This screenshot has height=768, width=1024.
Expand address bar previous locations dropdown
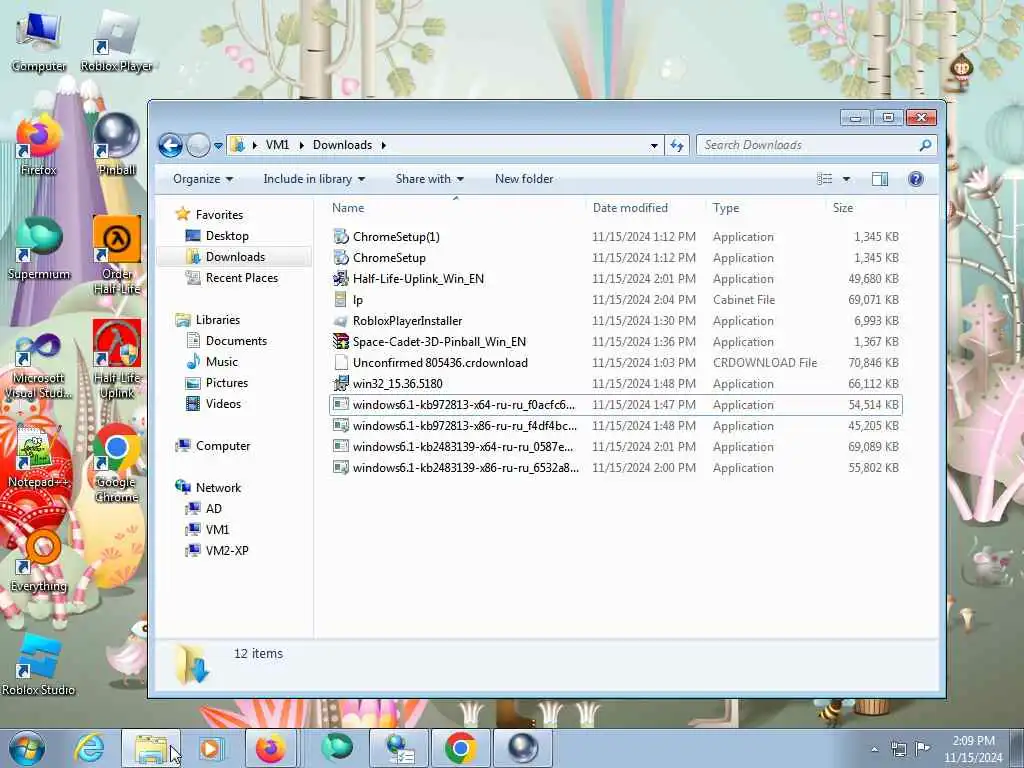coord(654,146)
